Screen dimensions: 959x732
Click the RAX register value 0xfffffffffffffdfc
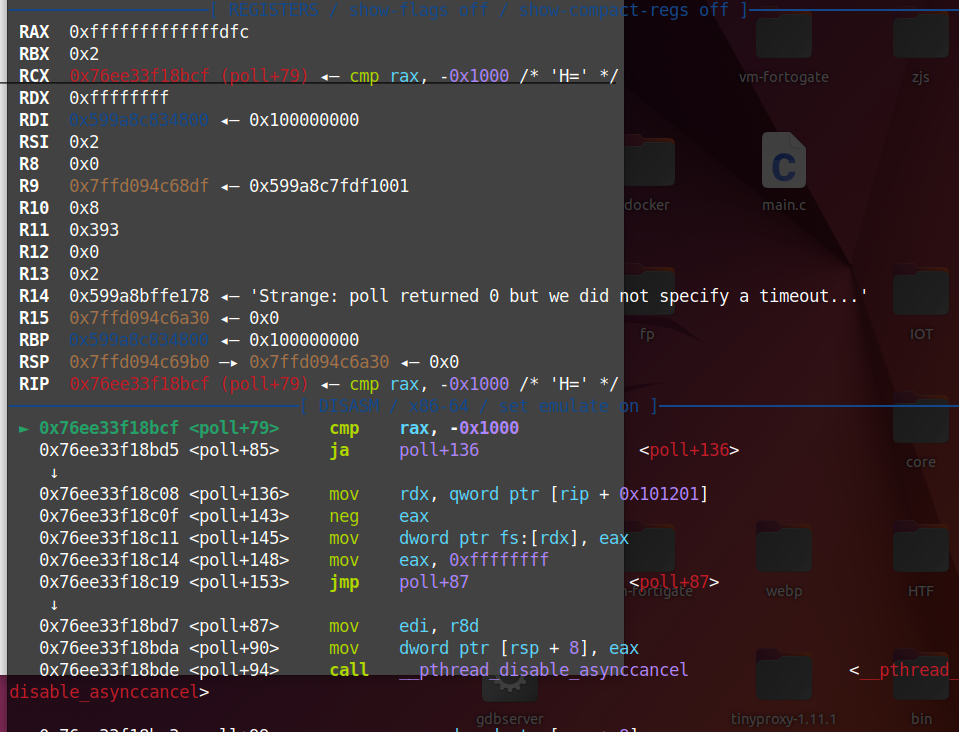(158, 32)
